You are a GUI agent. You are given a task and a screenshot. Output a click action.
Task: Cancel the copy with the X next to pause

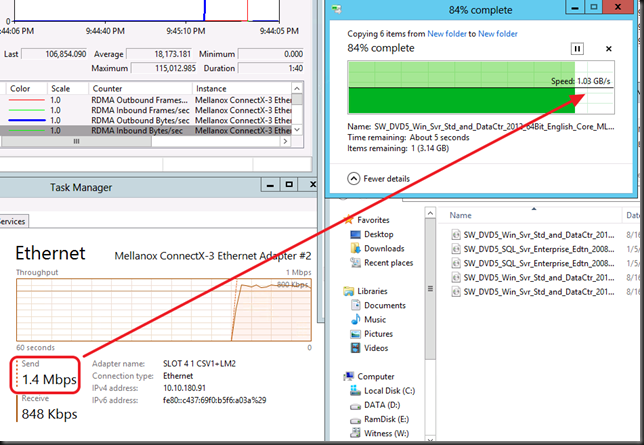click(x=609, y=49)
